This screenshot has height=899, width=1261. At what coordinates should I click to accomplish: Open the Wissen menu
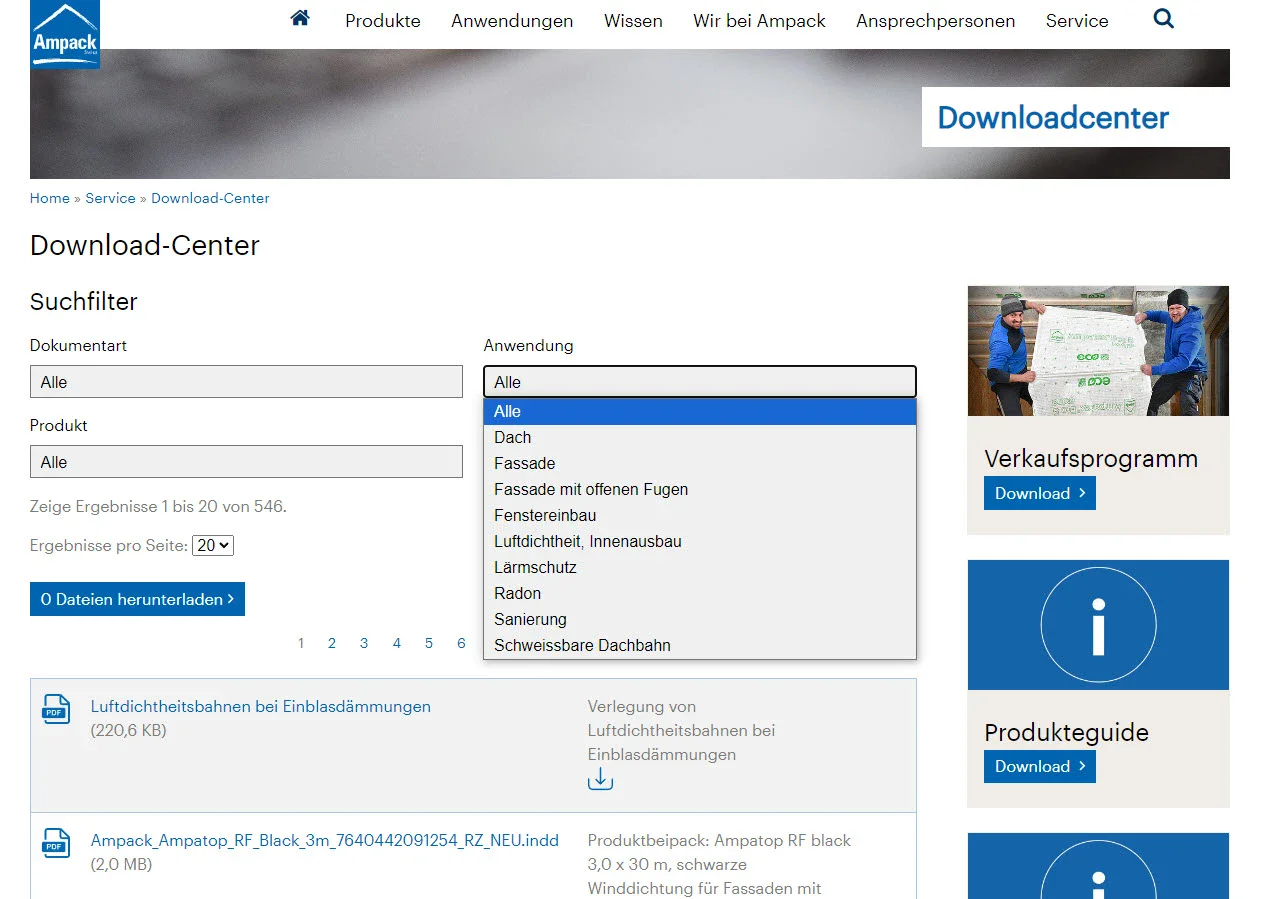(x=633, y=21)
